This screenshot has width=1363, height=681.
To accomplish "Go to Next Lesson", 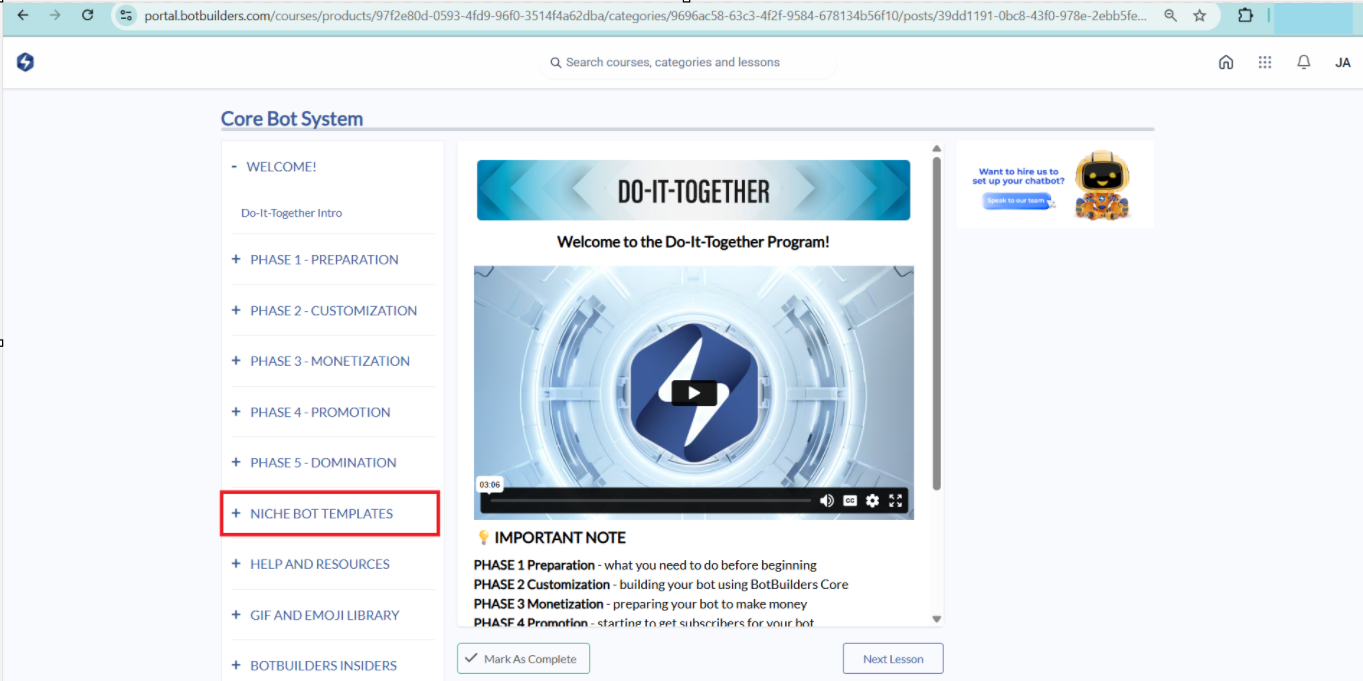I will [893, 659].
